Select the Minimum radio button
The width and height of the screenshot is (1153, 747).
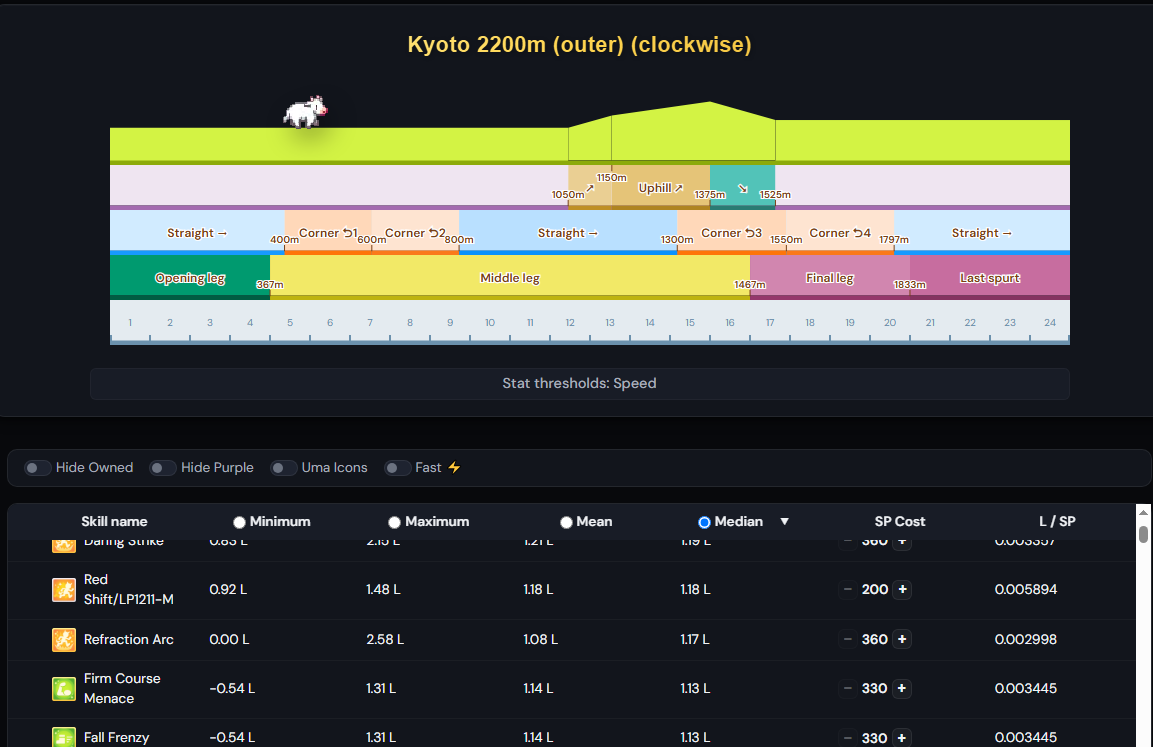239,522
